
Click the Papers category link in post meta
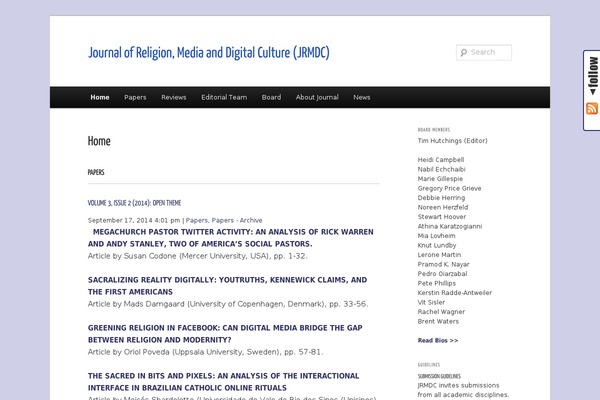point(197,220)
